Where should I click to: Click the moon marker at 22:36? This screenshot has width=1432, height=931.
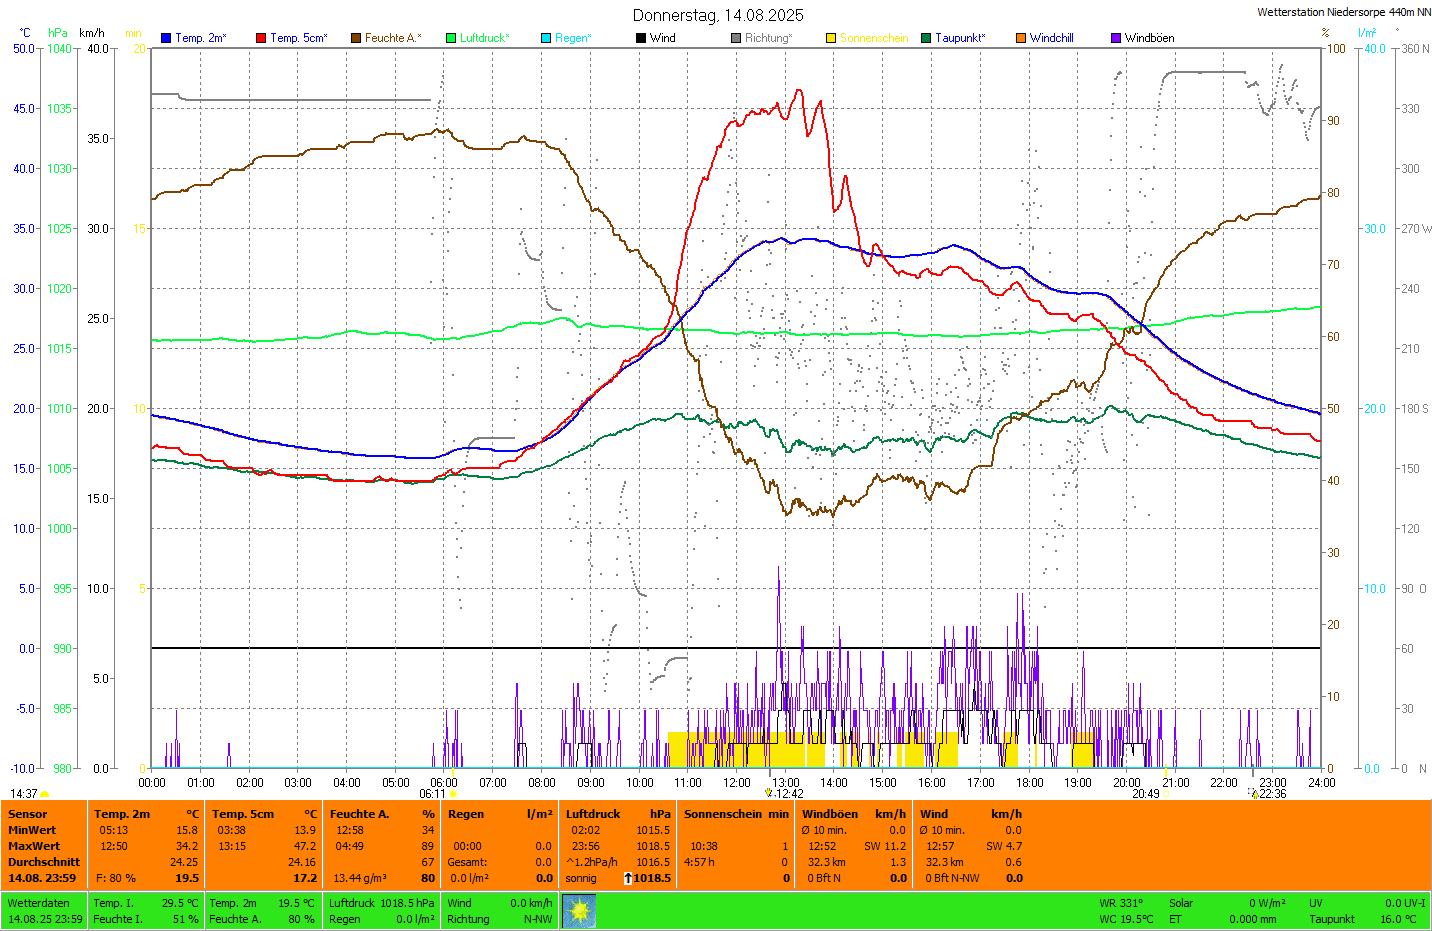(1254, 794)
